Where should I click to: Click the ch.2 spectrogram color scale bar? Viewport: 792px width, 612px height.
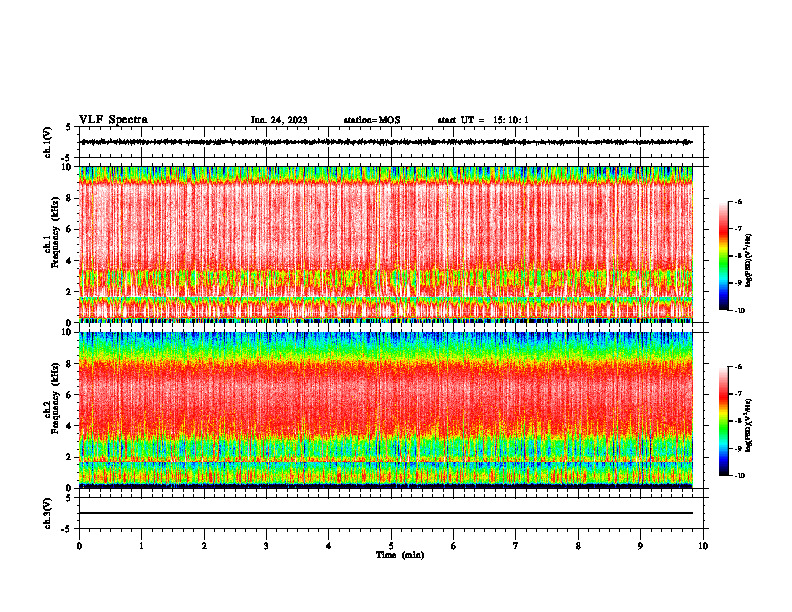click(724, 421)
